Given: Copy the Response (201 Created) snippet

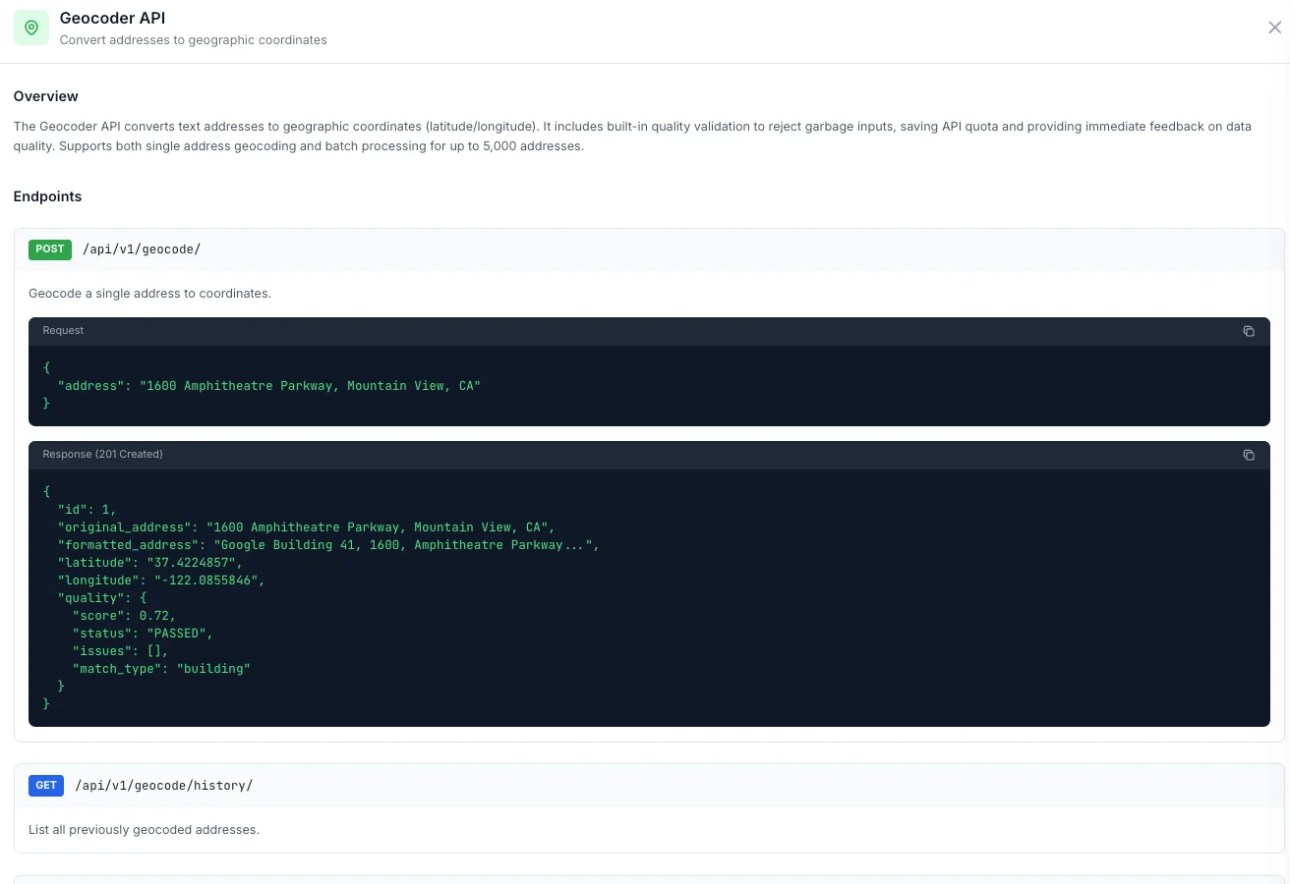Looking at the screenshot, I should pyautogui.click(x=1247, y=454).
